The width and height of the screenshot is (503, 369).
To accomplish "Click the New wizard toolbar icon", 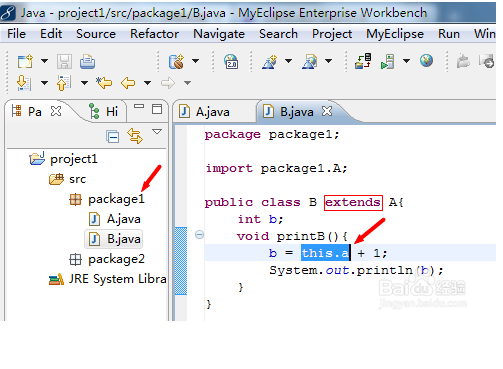I will (x=25, y=61).
